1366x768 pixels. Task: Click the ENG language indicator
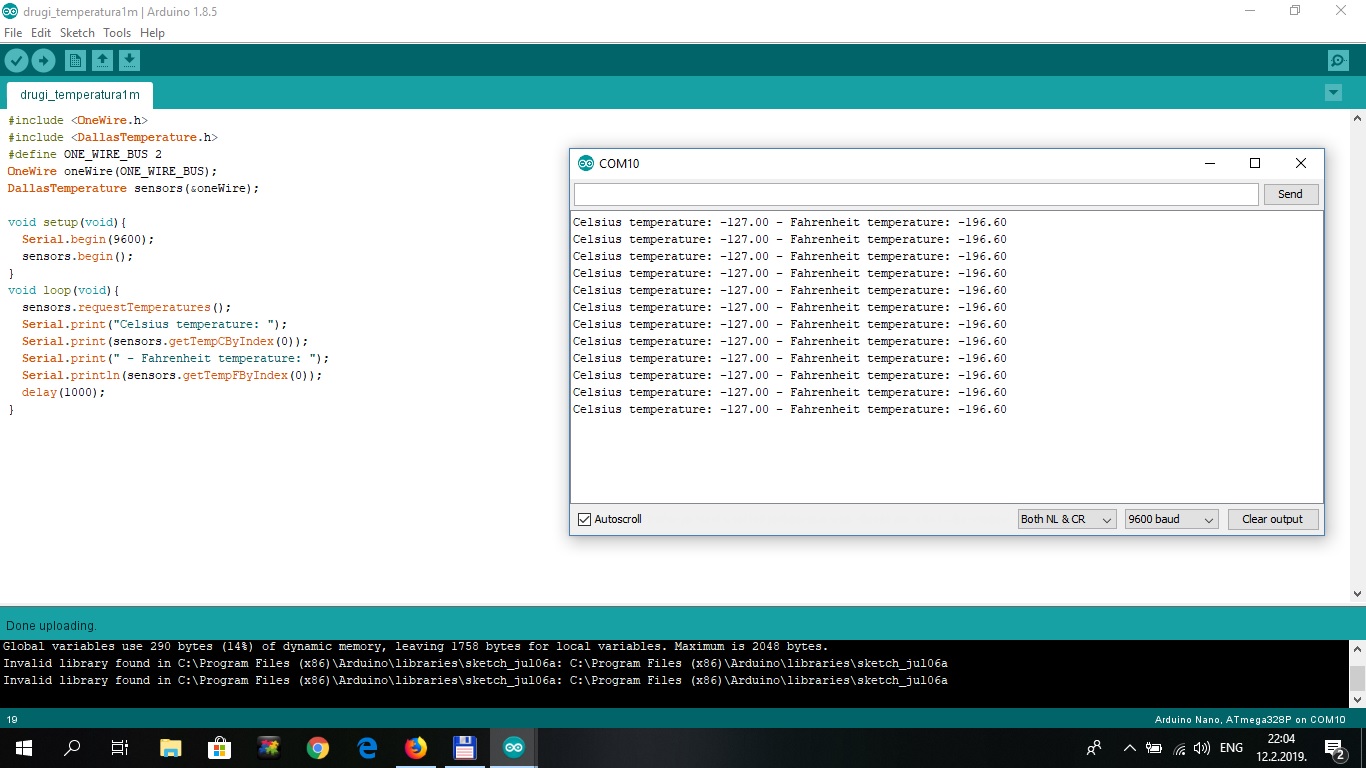(1232, 748)
